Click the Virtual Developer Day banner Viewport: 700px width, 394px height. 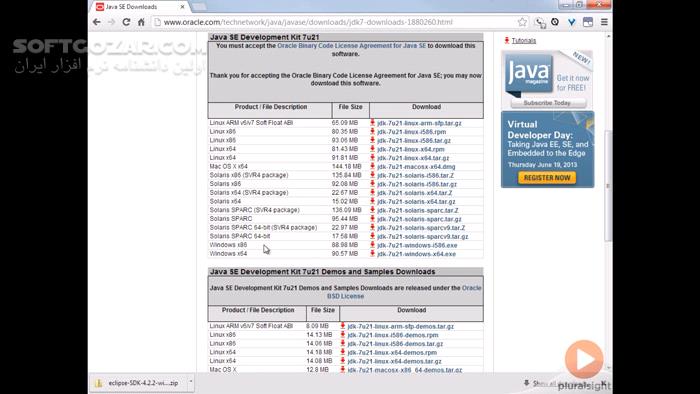click(x=547, y=149)
